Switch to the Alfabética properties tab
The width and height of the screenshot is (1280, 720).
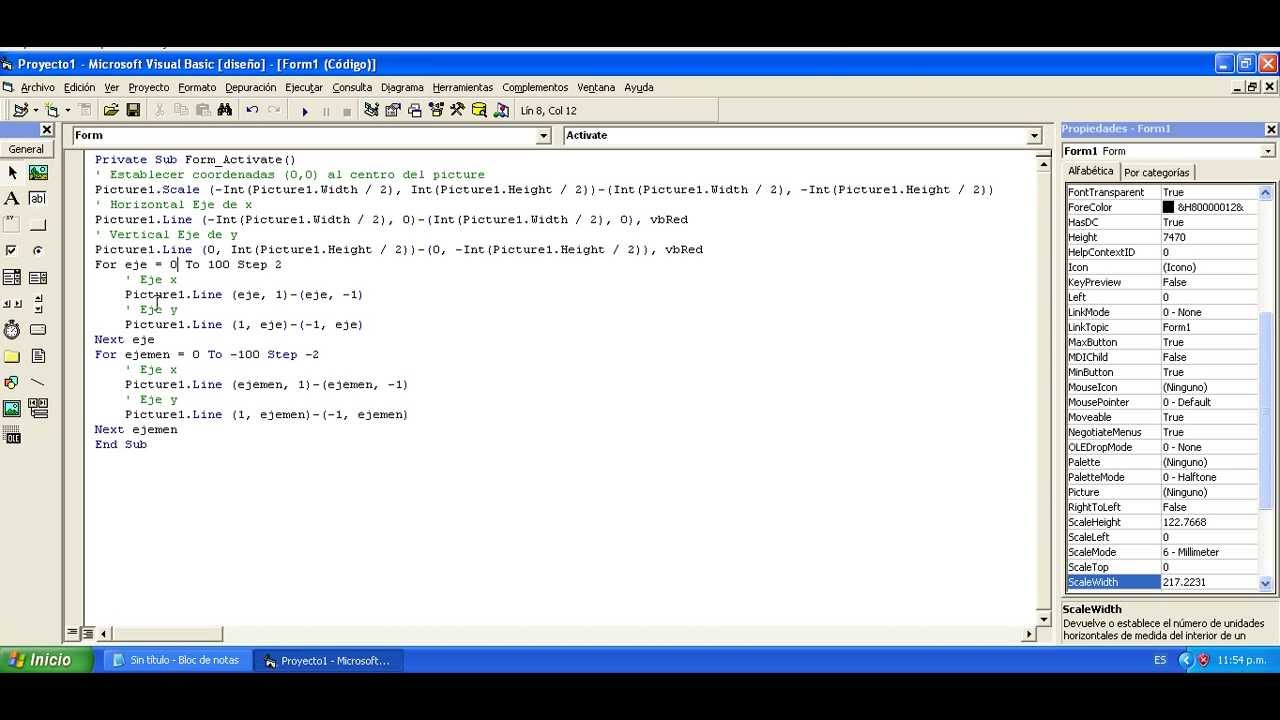pos(1090,171)
